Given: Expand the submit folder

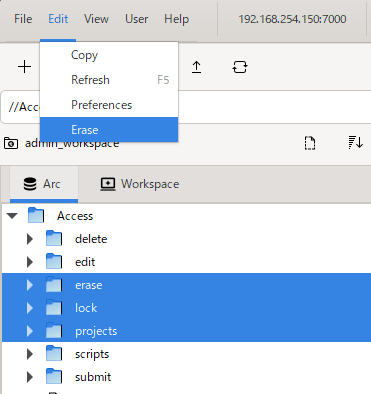Looking at the screenshot, I should (30, 377).
